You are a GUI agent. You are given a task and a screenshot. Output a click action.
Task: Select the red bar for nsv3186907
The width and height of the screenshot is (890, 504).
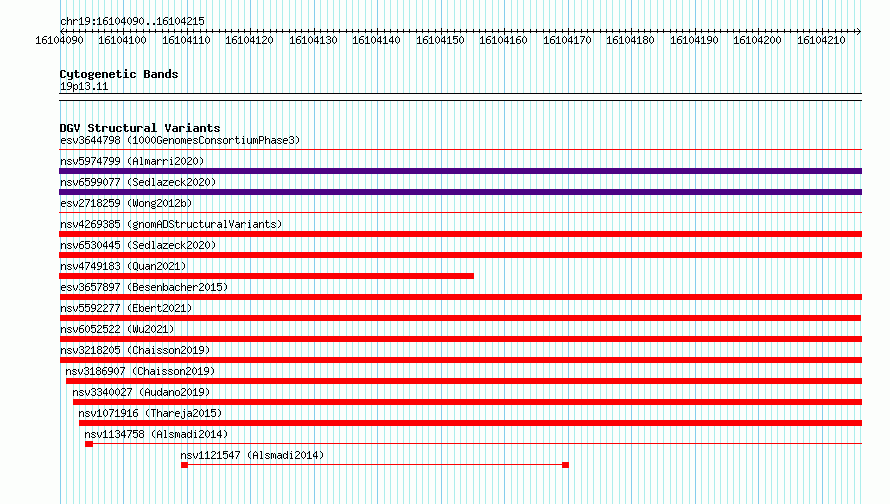(x=464, y=381)
